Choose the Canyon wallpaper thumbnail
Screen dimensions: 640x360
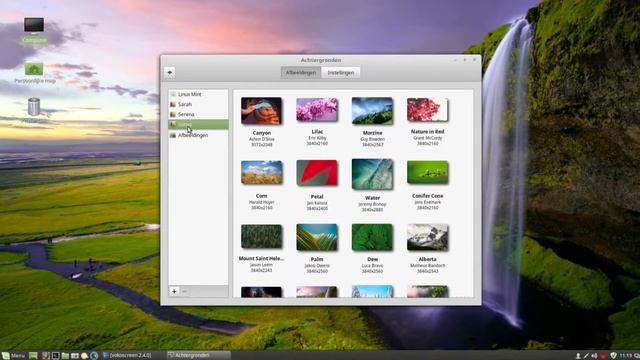[261, 111]
